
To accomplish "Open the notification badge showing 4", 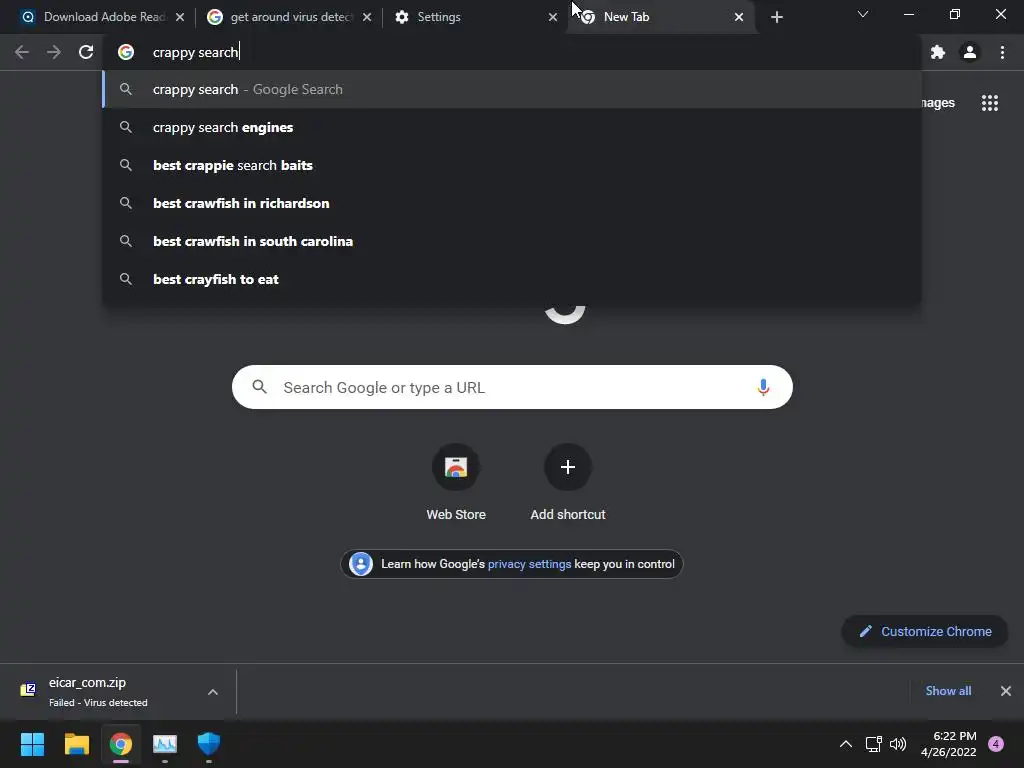I will [996, 744].
